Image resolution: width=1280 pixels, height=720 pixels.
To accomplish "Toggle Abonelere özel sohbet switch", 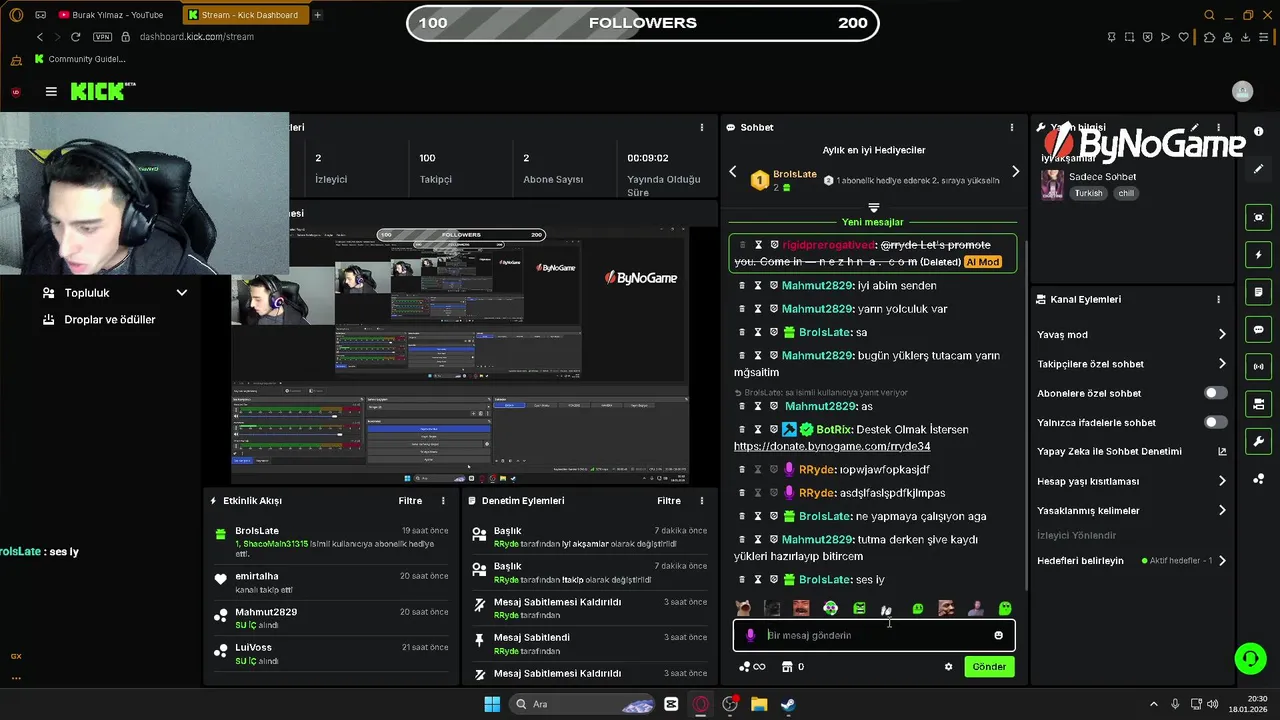I will (x=1215, y=393).
